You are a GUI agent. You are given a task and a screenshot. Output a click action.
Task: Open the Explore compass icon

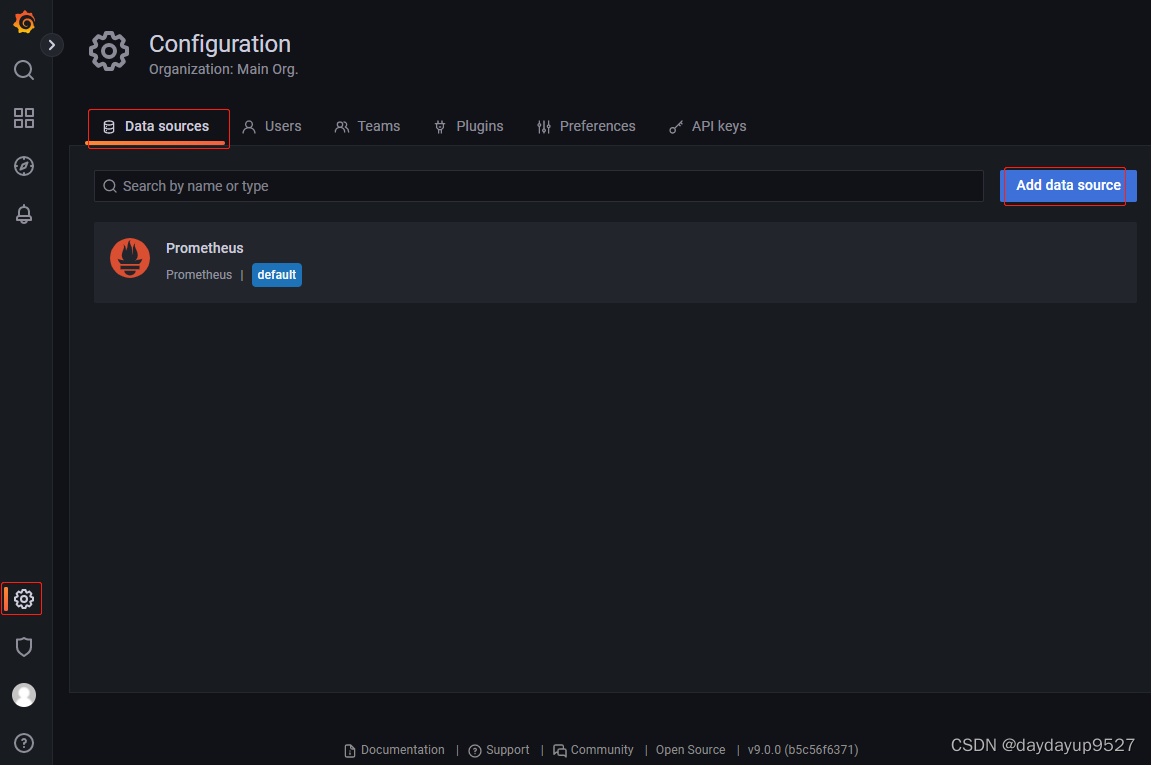pos(24,166)
